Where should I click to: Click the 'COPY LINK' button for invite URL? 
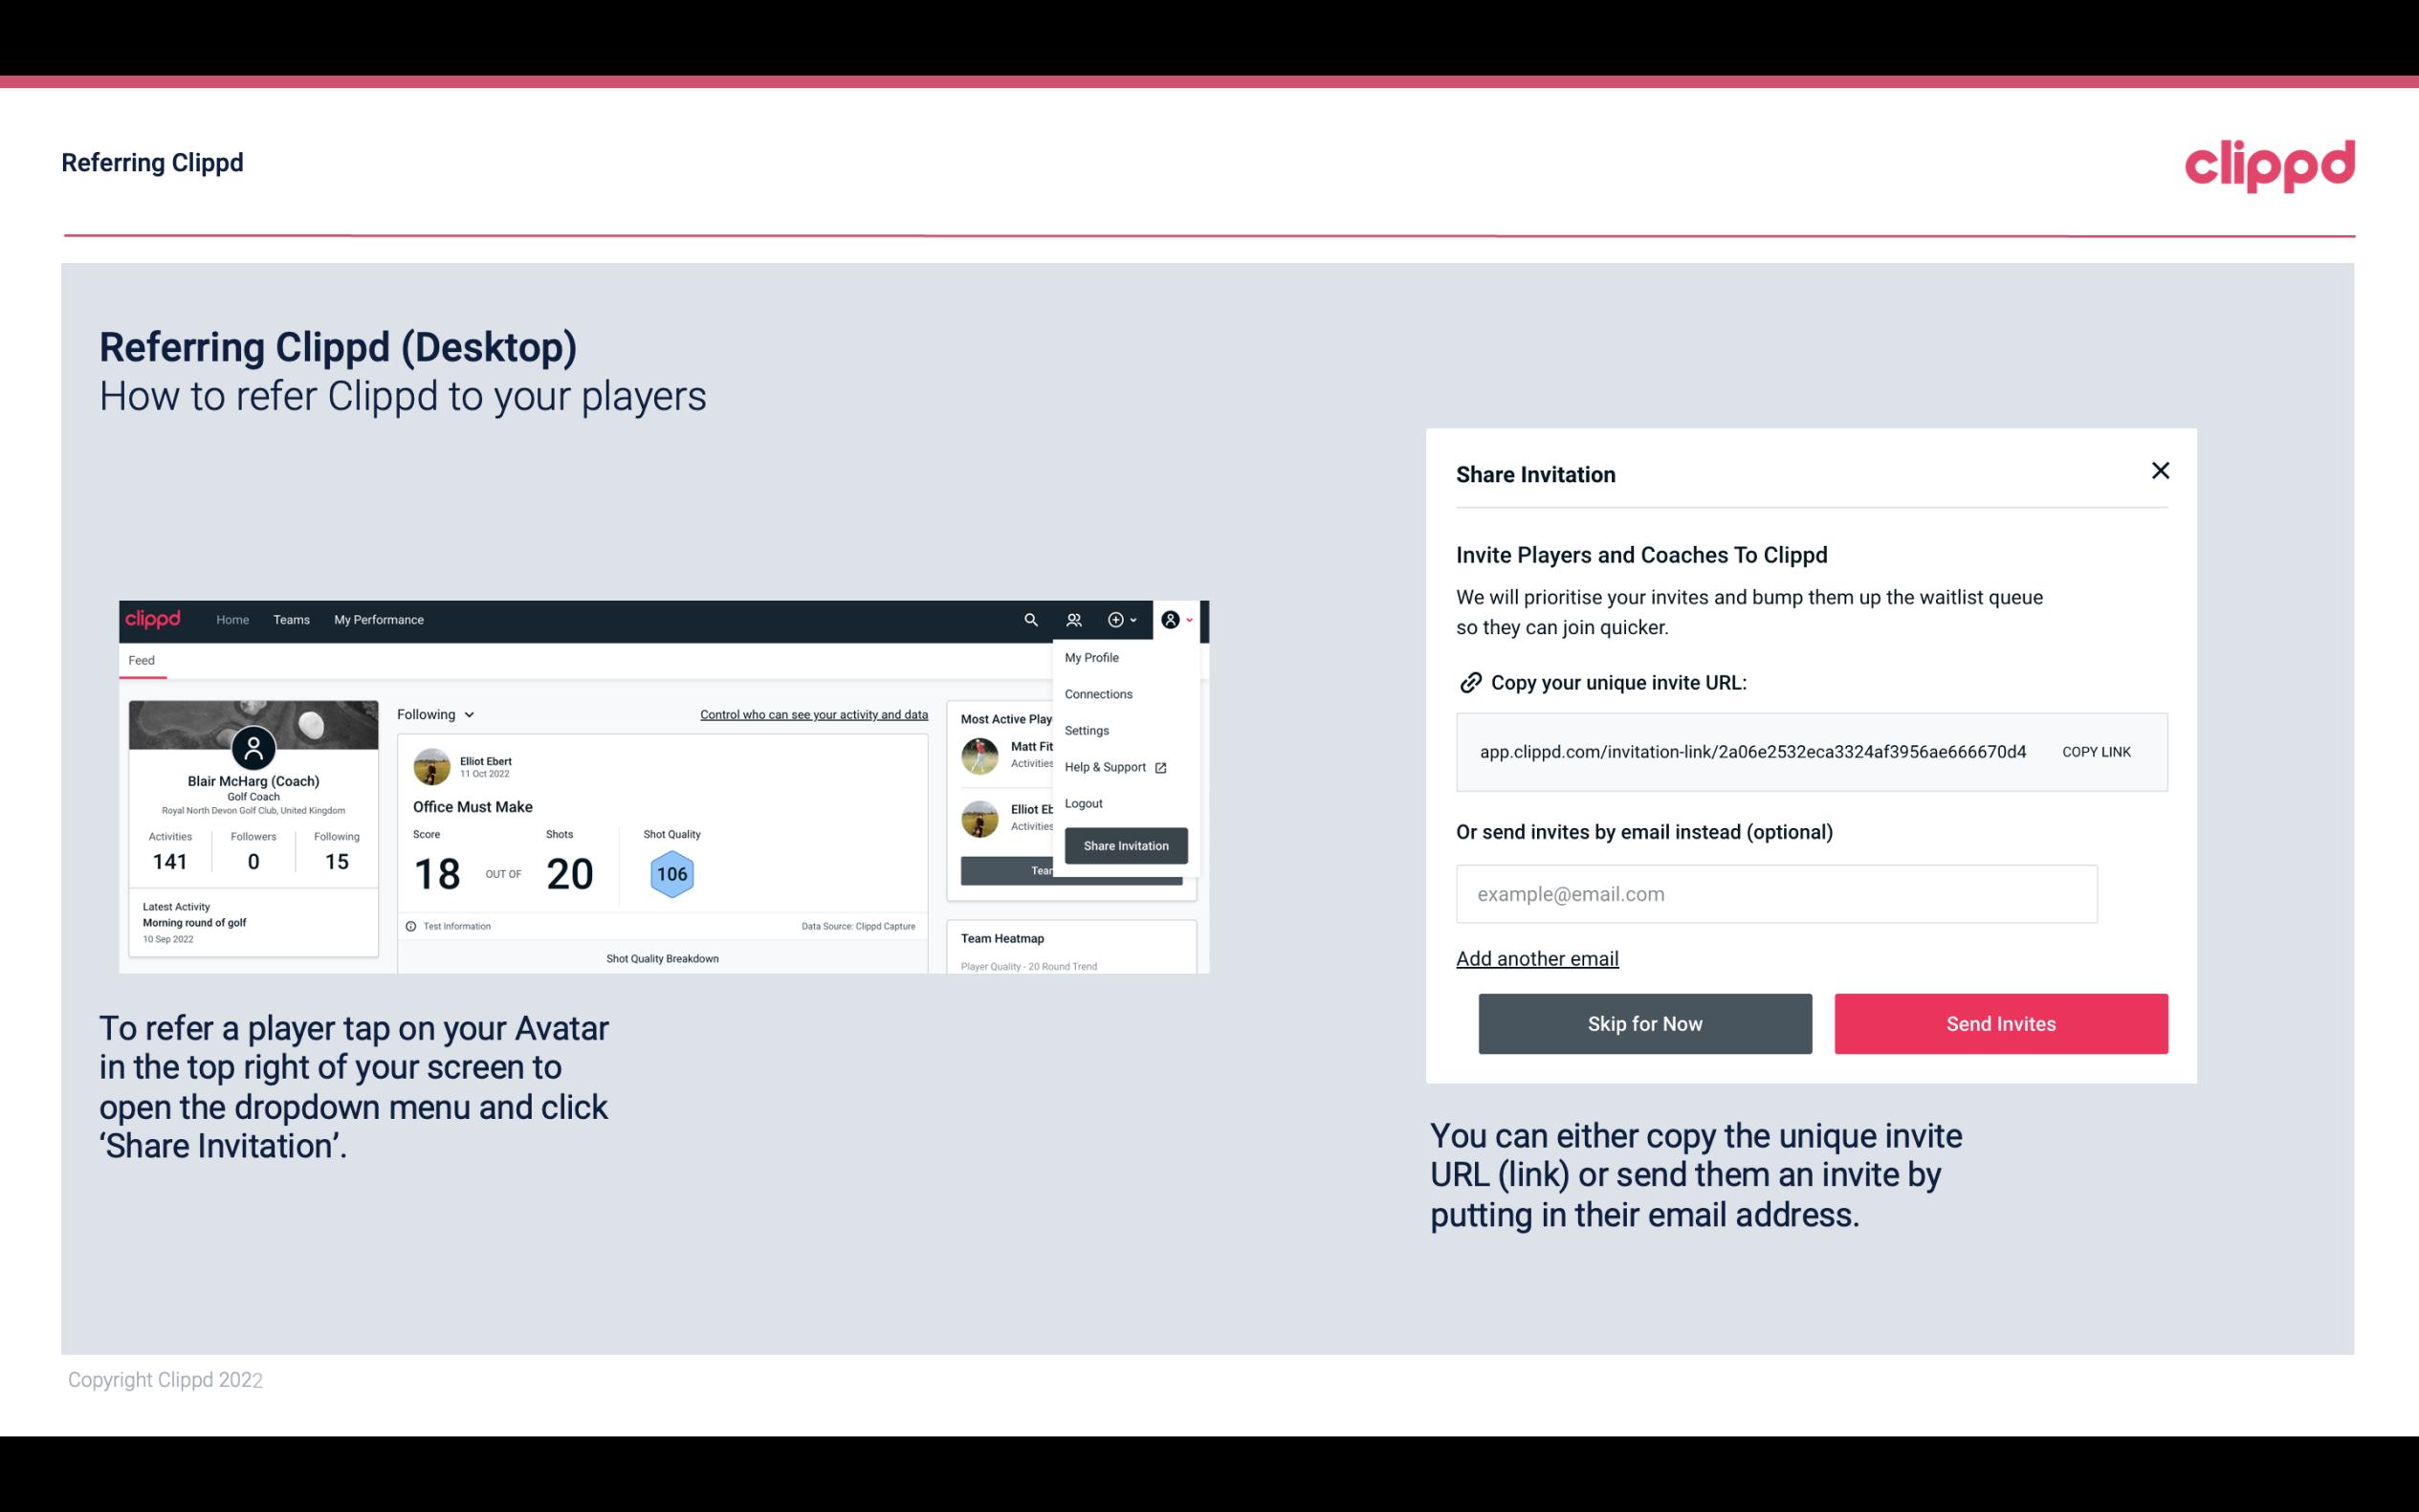point(2095,751)
